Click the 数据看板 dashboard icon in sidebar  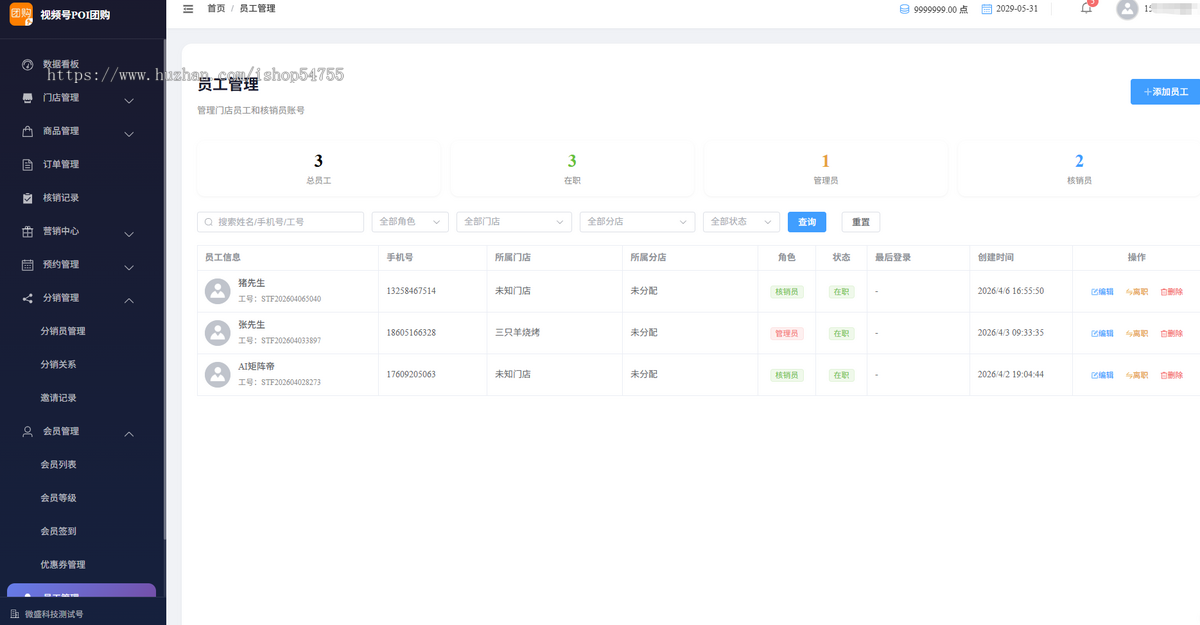[x=28, y=64]
